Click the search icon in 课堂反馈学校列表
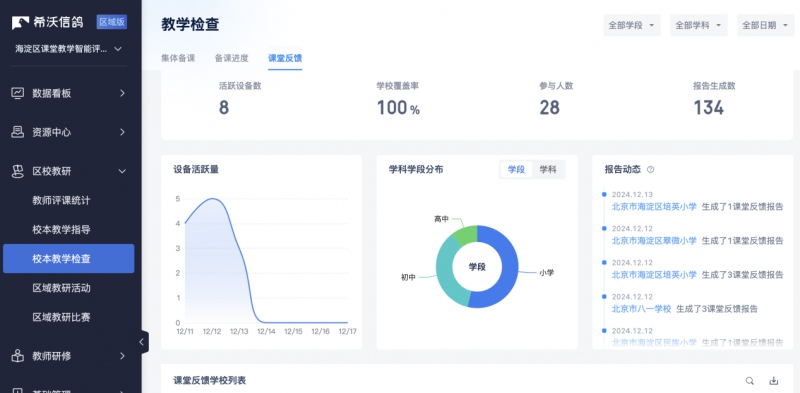The height and width of the screenshot is (393, 800). pyautogui.click(x=749, y=381)
